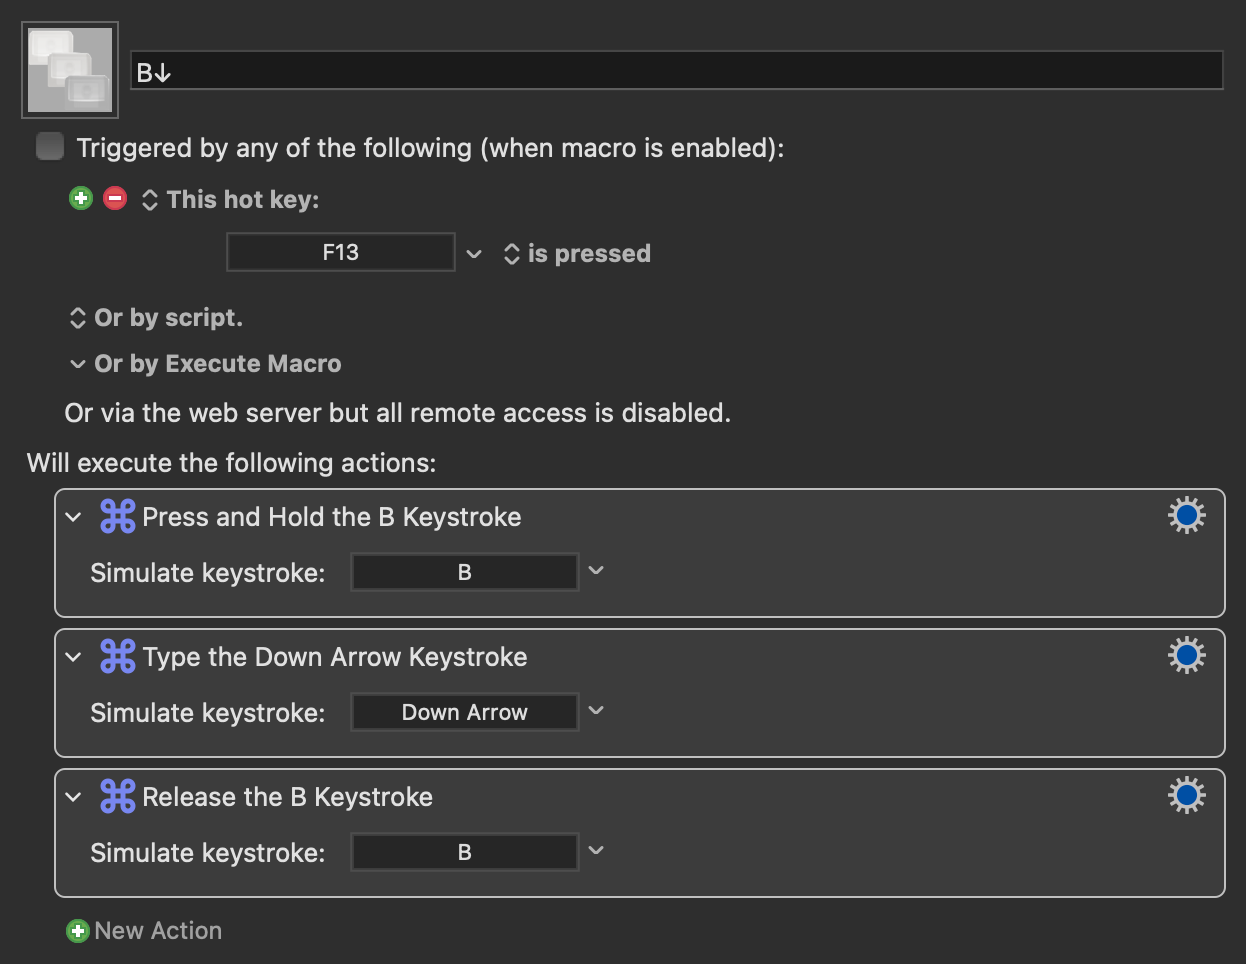The image size is (1246, 964).
Task: Collapse the Type Down Arrow action
Action: coord(73,657)
